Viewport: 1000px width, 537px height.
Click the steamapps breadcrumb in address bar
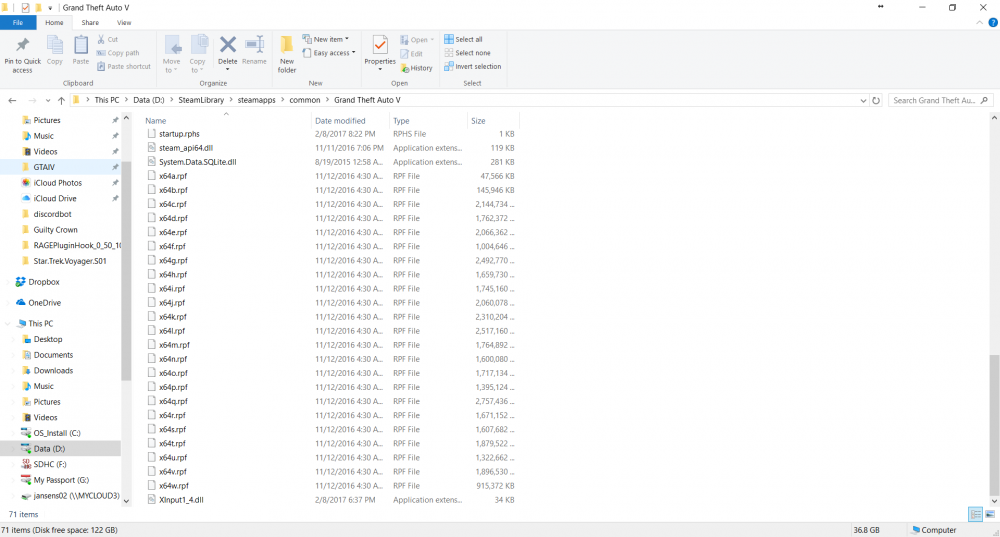[x=253, y=100]
